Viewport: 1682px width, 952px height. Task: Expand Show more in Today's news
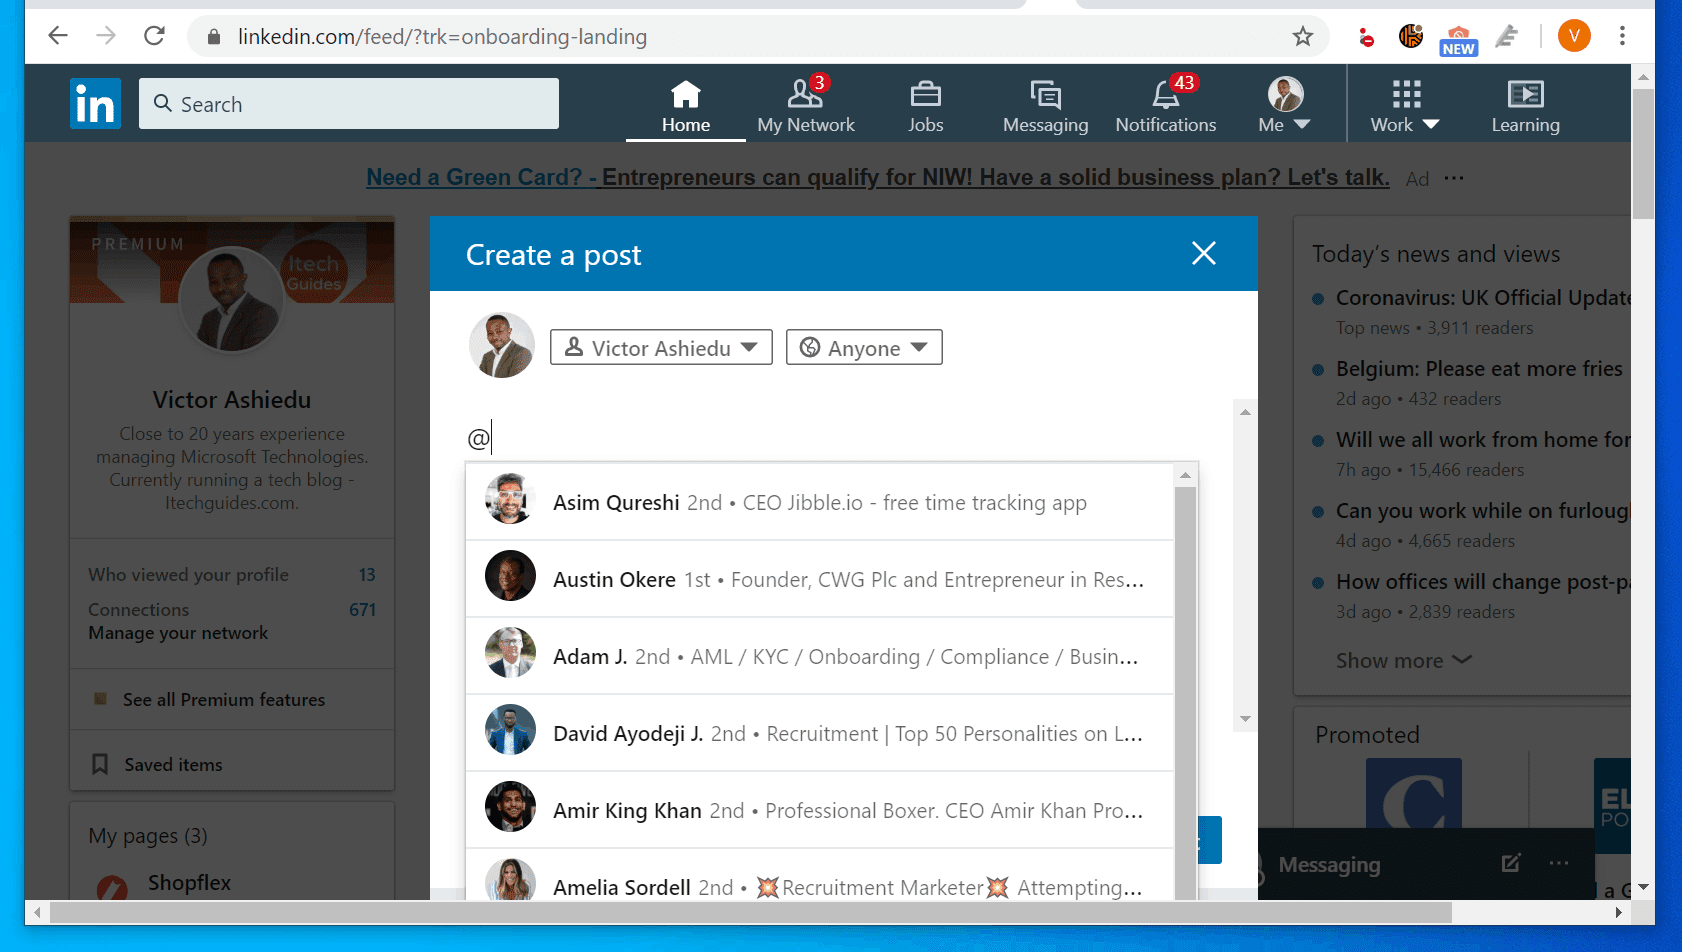[x=1403, y=660]
